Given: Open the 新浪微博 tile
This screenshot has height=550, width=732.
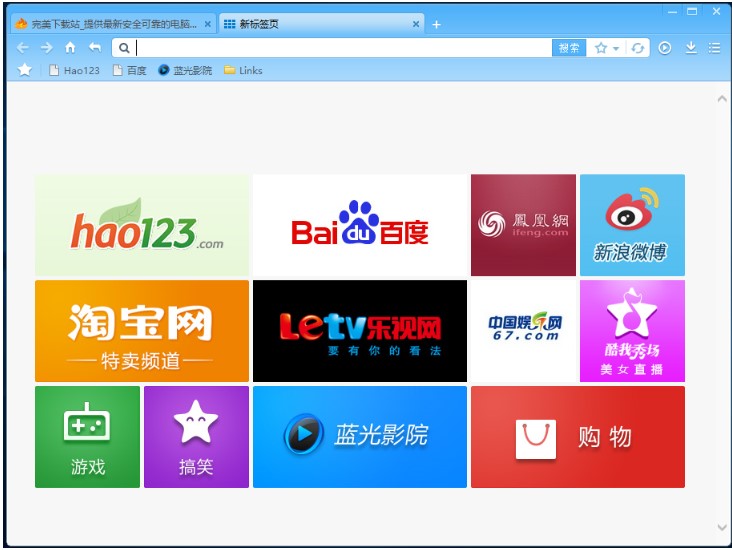Looking at the screenshot, I should [632, 225].
